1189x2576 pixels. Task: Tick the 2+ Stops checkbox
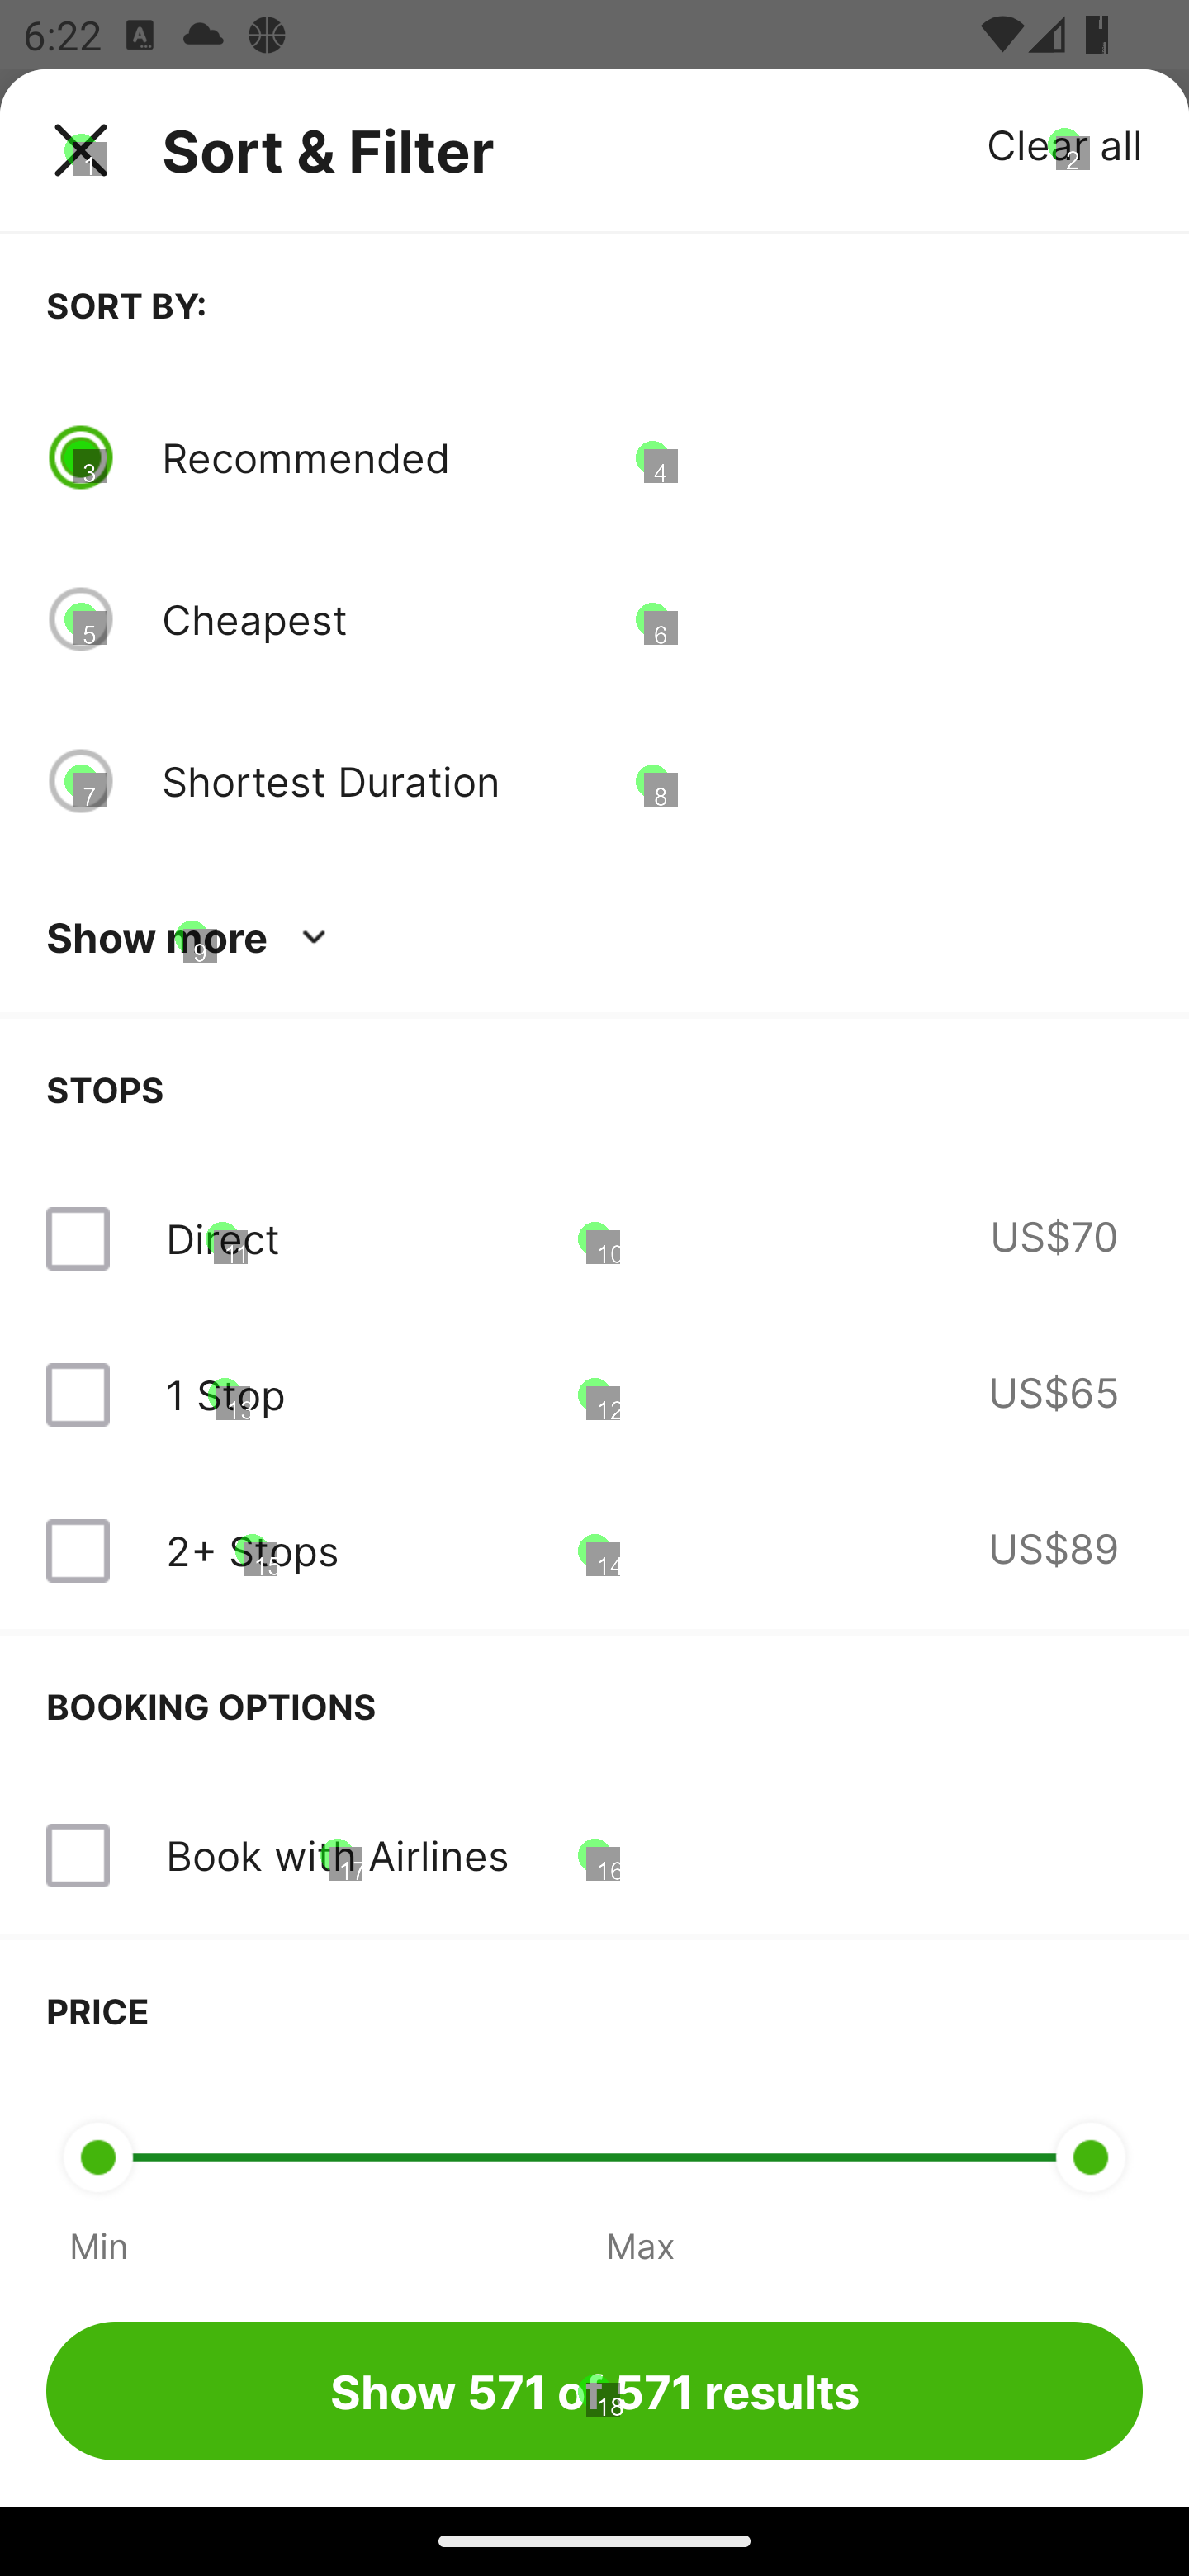click(x=78, y=1551)
